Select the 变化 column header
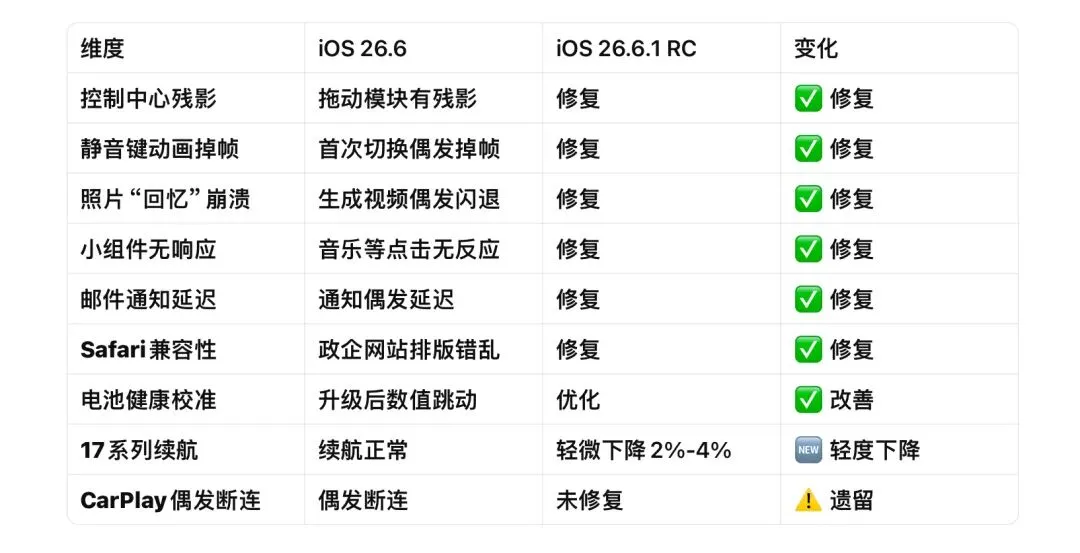The width and height of the screenshot is (1080, 553). pos(816,48)
